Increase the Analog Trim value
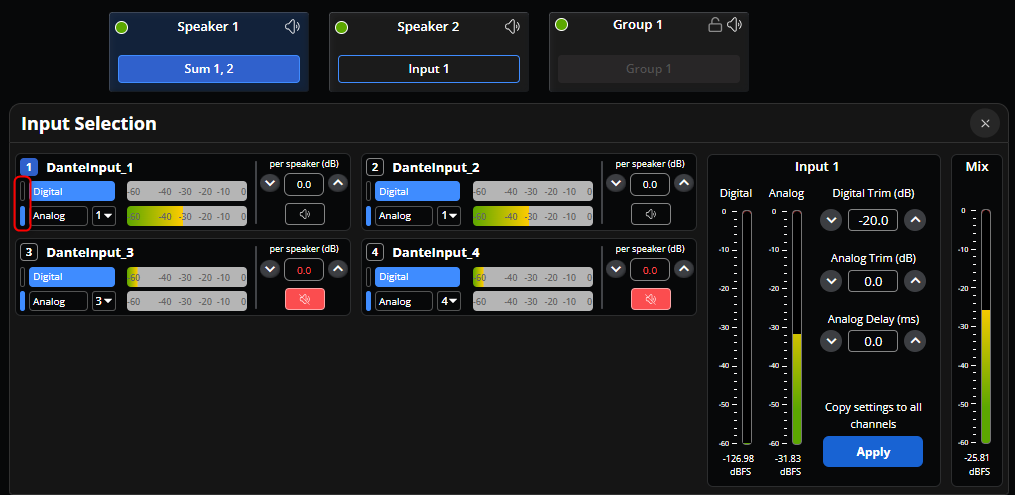 tap(915, 281)
